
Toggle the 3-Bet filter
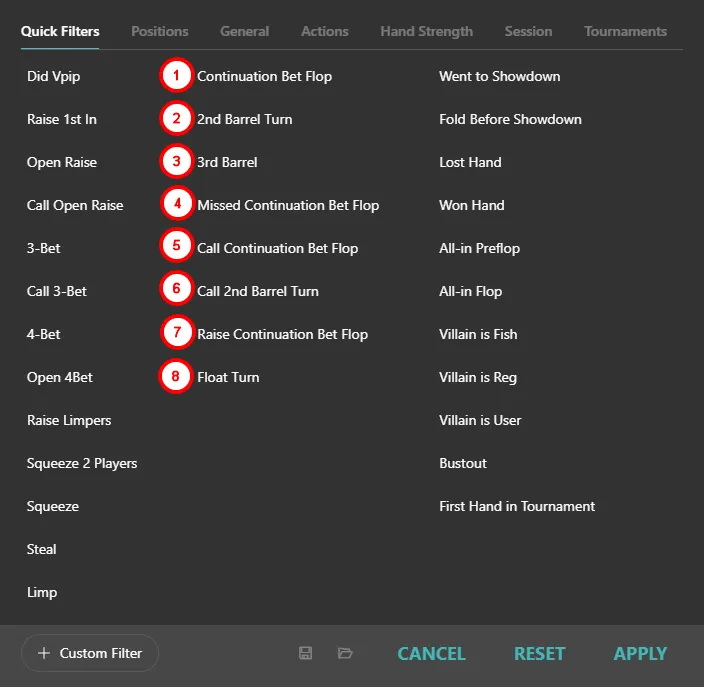pyautogui.click(x=44, y=248)
